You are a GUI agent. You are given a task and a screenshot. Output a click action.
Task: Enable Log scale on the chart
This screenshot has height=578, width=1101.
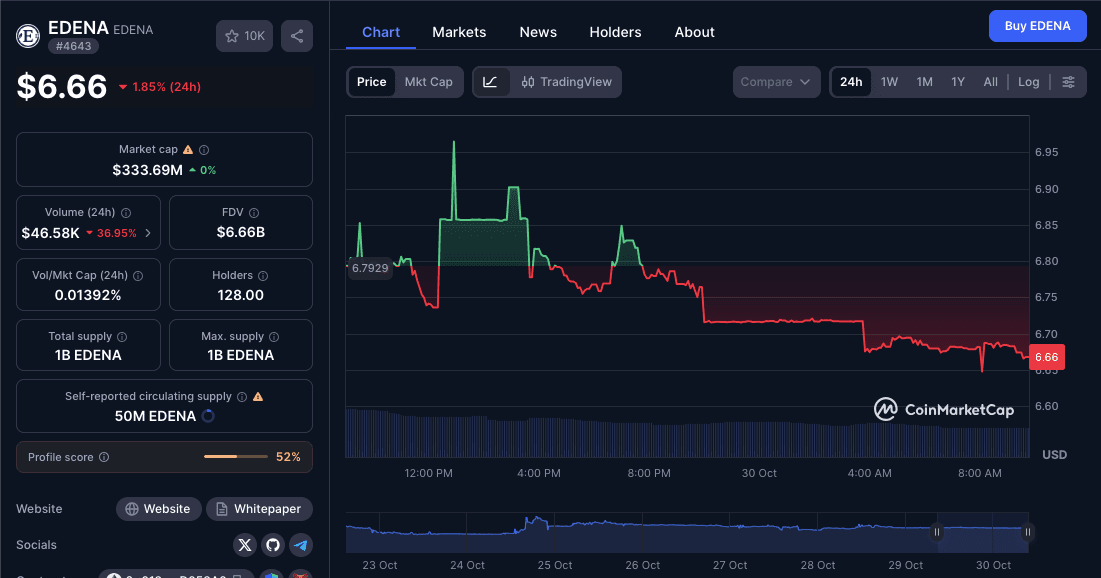coord(1028,81)
